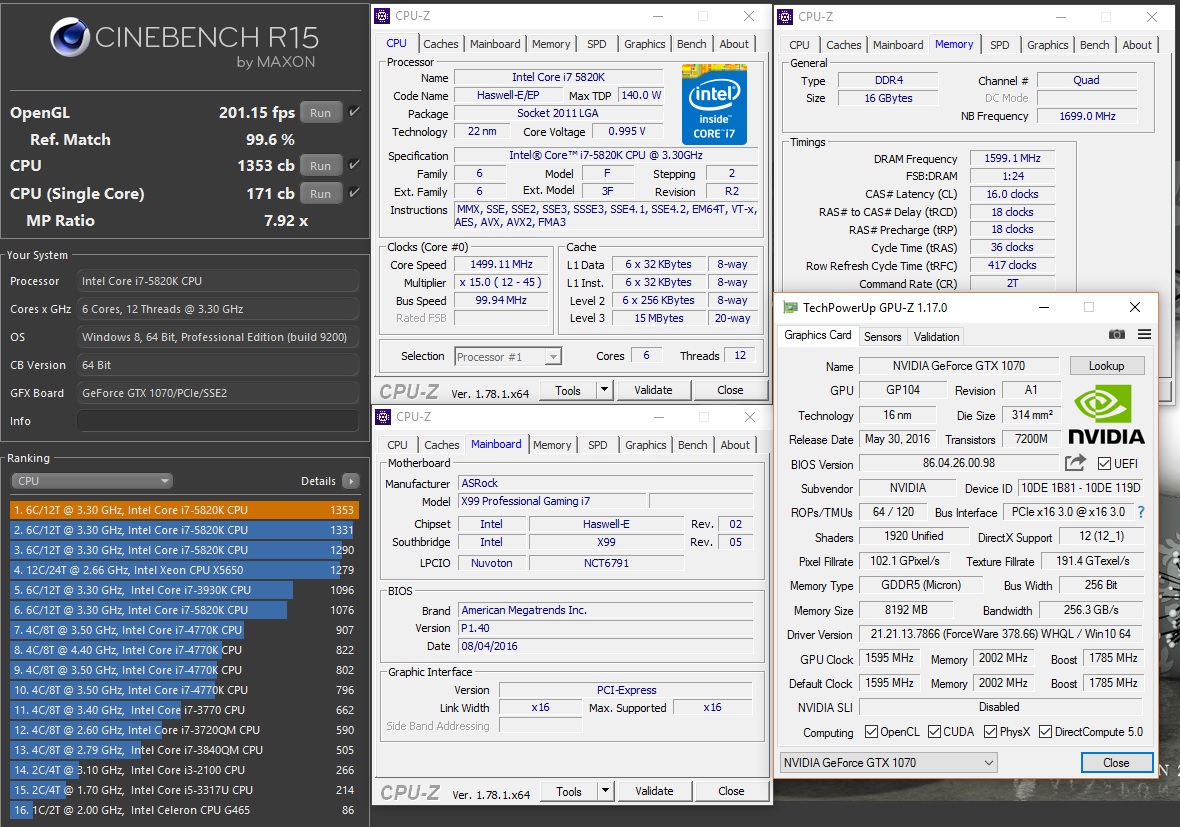Toggle the DirectCompute 5.0 checkbox
The width and height of the screenshot is (1180, 827).
(x=1045, y=731)
